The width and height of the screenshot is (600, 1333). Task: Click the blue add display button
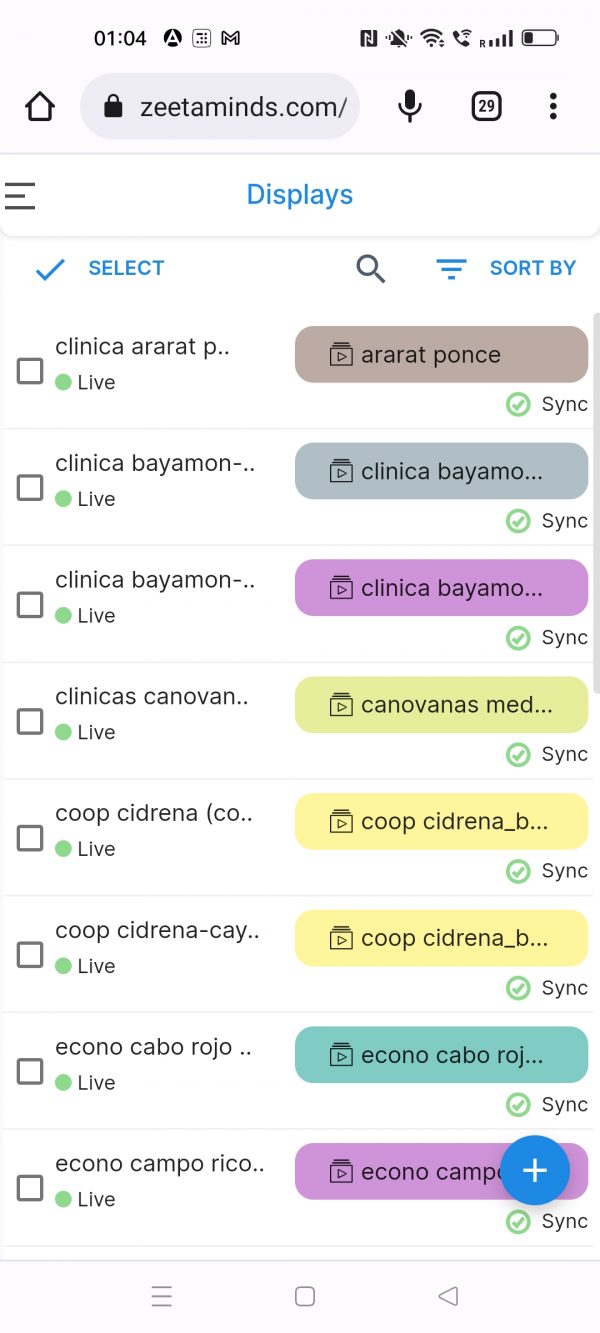click(535, 1170)
